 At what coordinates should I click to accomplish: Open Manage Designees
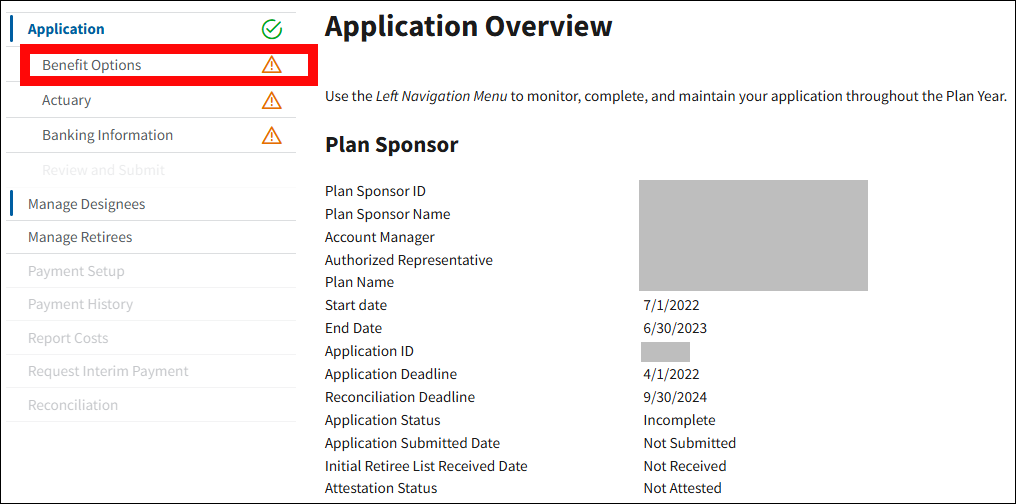coord(86,204)
